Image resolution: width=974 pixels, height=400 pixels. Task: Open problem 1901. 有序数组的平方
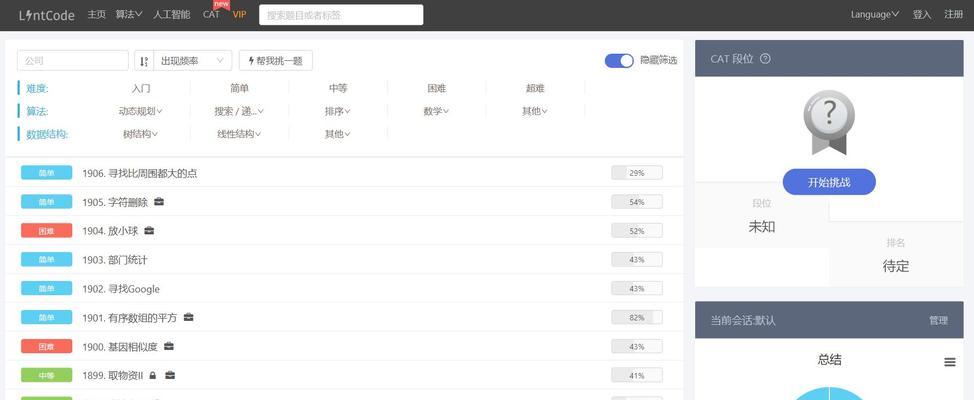[130, 317]
